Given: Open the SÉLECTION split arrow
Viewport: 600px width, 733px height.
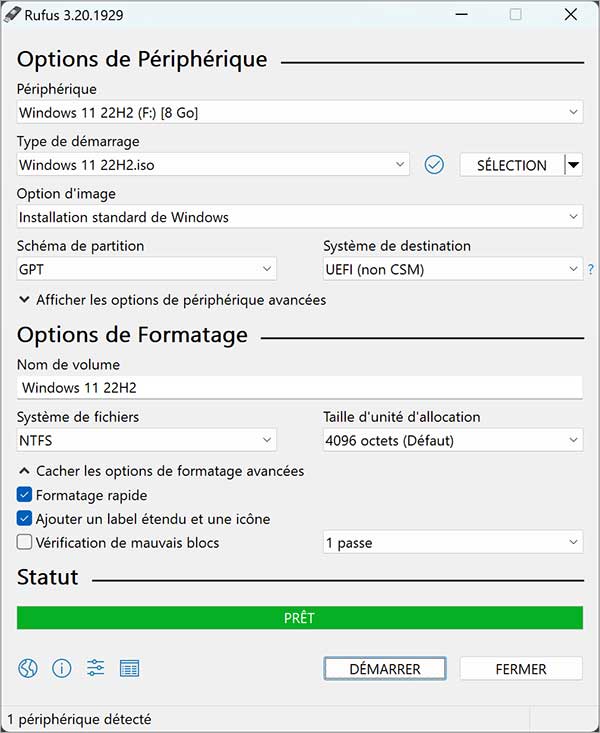Looking at the screenshot, I should (x=574, y=165).
